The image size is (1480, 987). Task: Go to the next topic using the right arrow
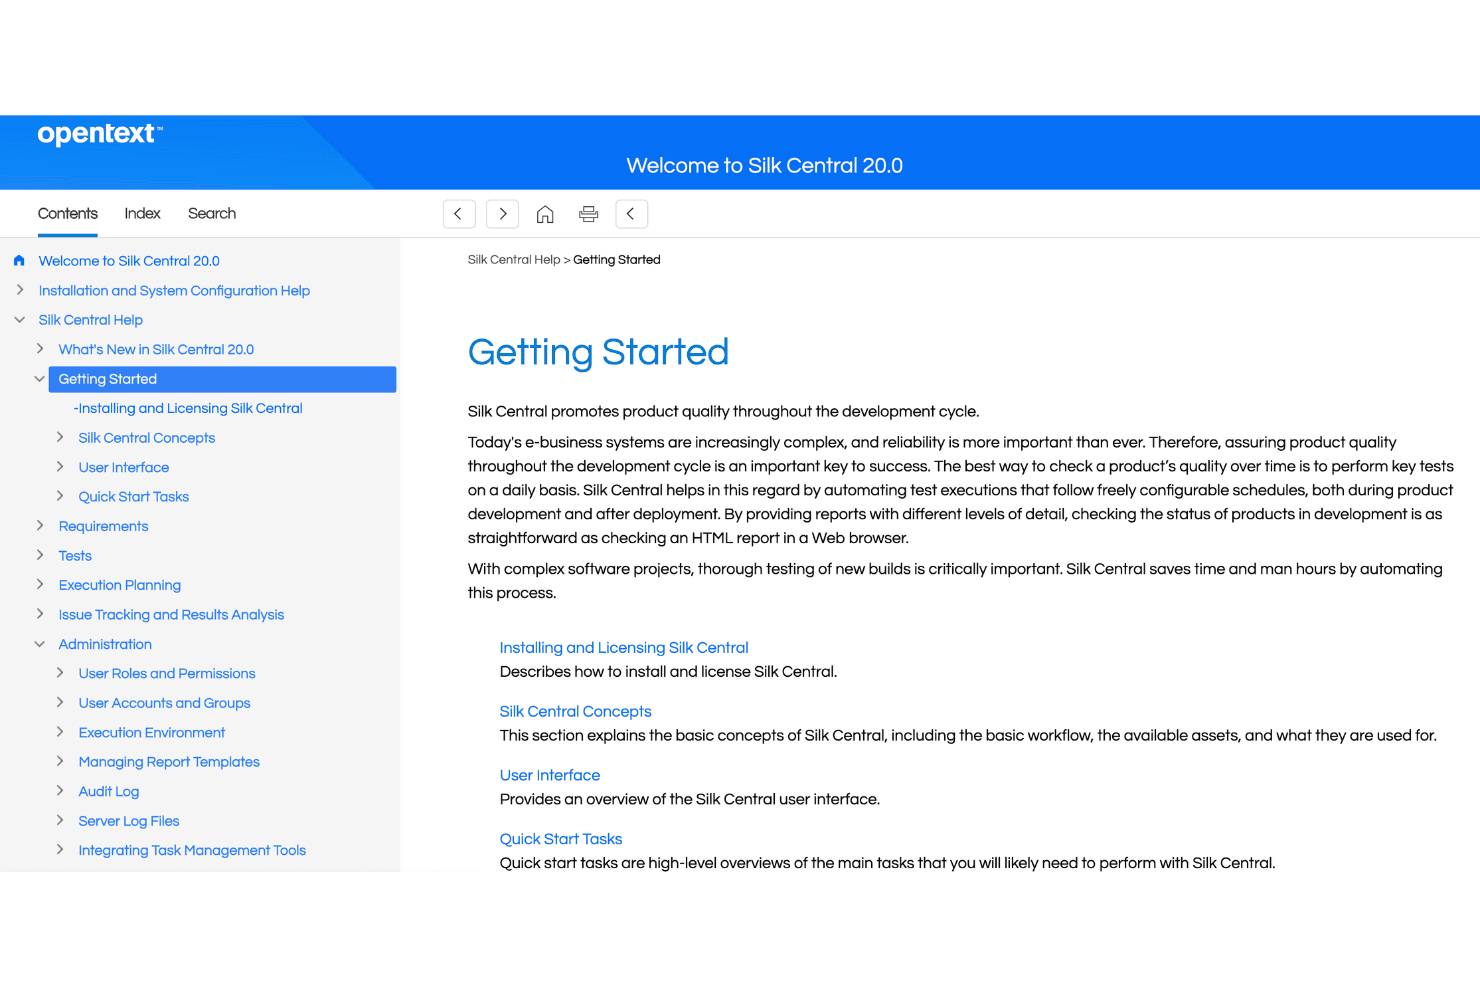click(x=503, y=214)
